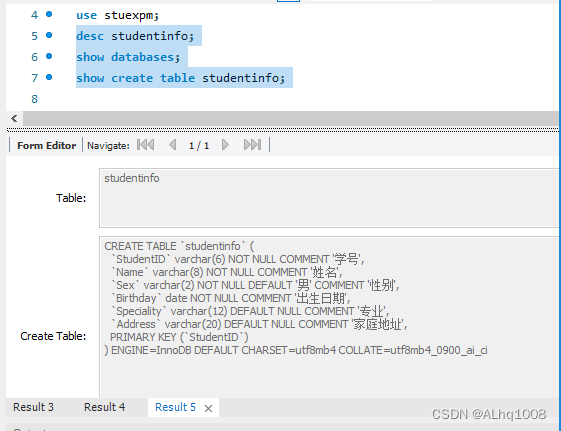Click the '1 / 1' record counter
The image size is (561, 431).
199,146
